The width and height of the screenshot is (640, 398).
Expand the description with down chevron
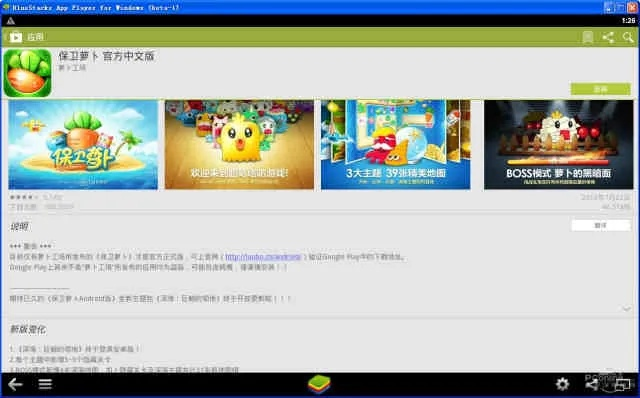tap(627, 309)
